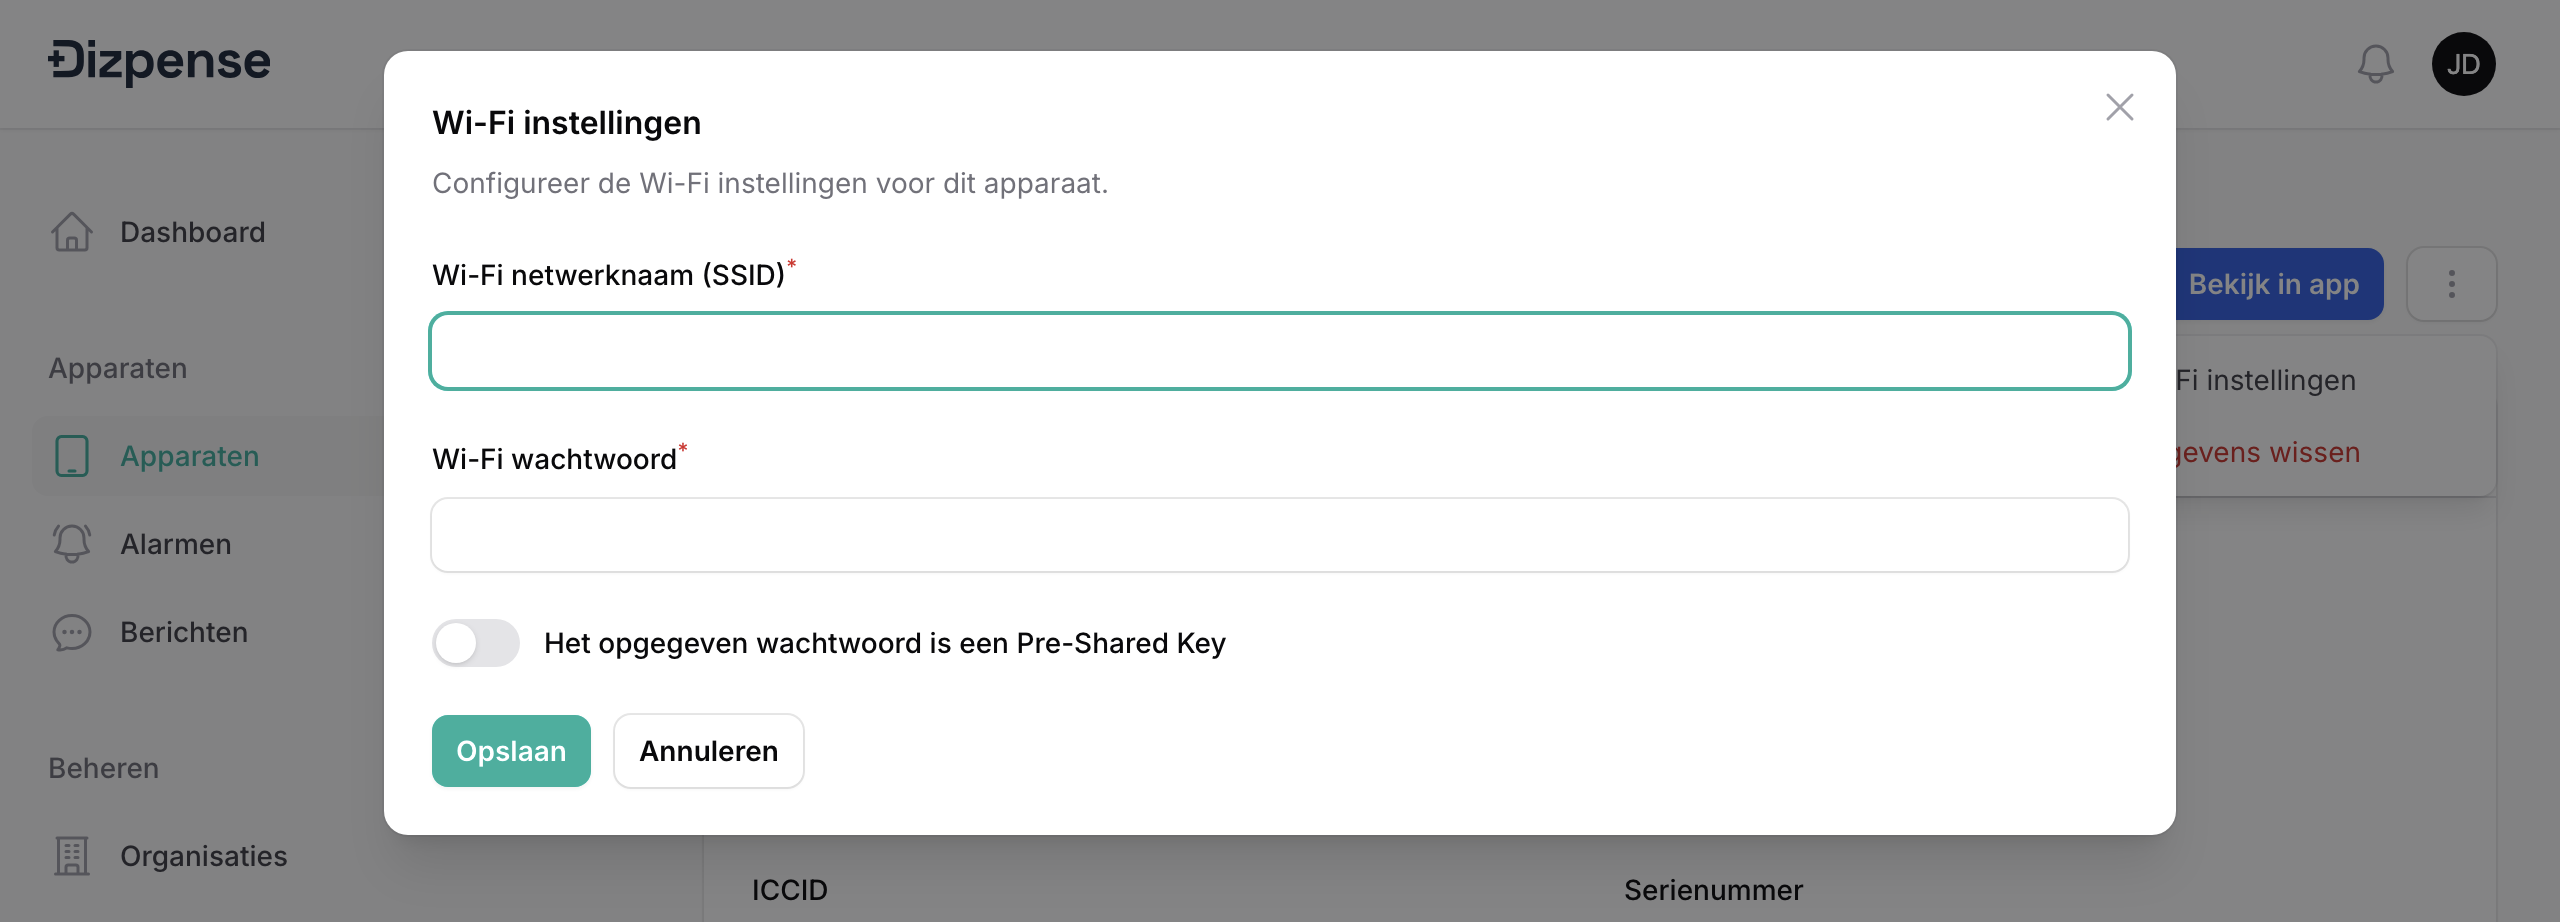Select Wi-Fi instellingen menu entry
The height and width of the screenshot is (922, 2560).
click(2266, 381)
